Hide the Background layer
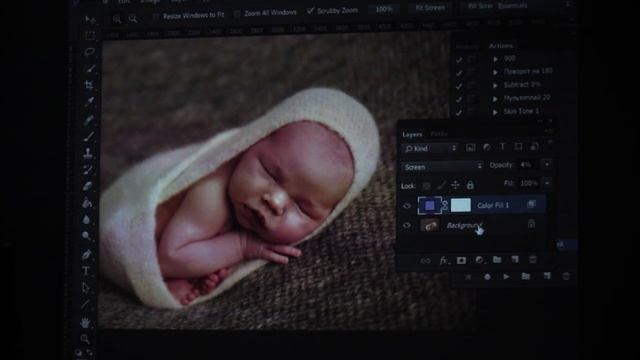This screenshot has height=360, width=640. [407, 225]
